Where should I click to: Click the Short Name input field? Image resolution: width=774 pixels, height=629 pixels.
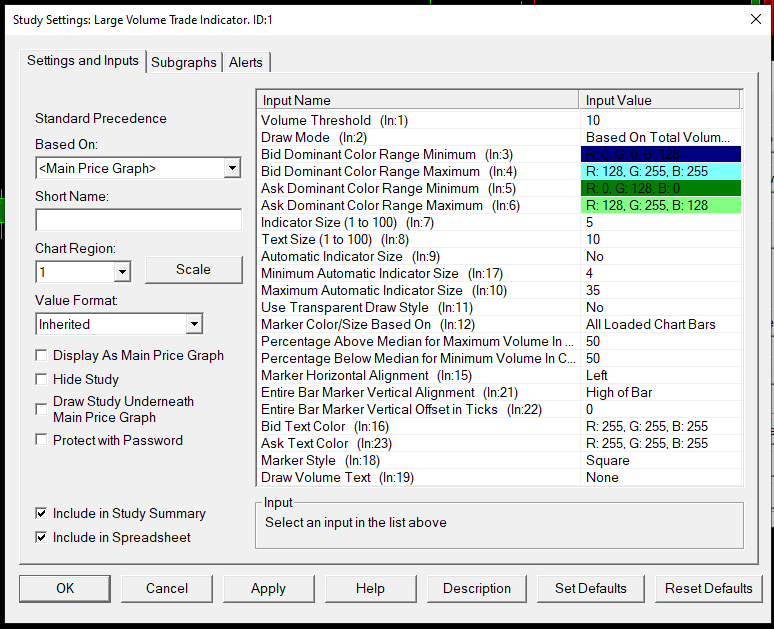click(x=138, y=220)
